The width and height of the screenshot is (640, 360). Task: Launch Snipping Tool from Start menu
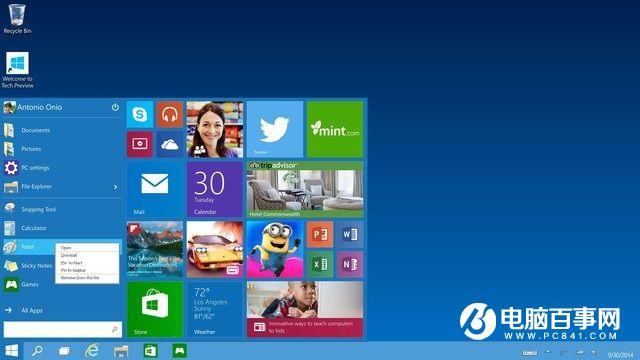(61, 209)
